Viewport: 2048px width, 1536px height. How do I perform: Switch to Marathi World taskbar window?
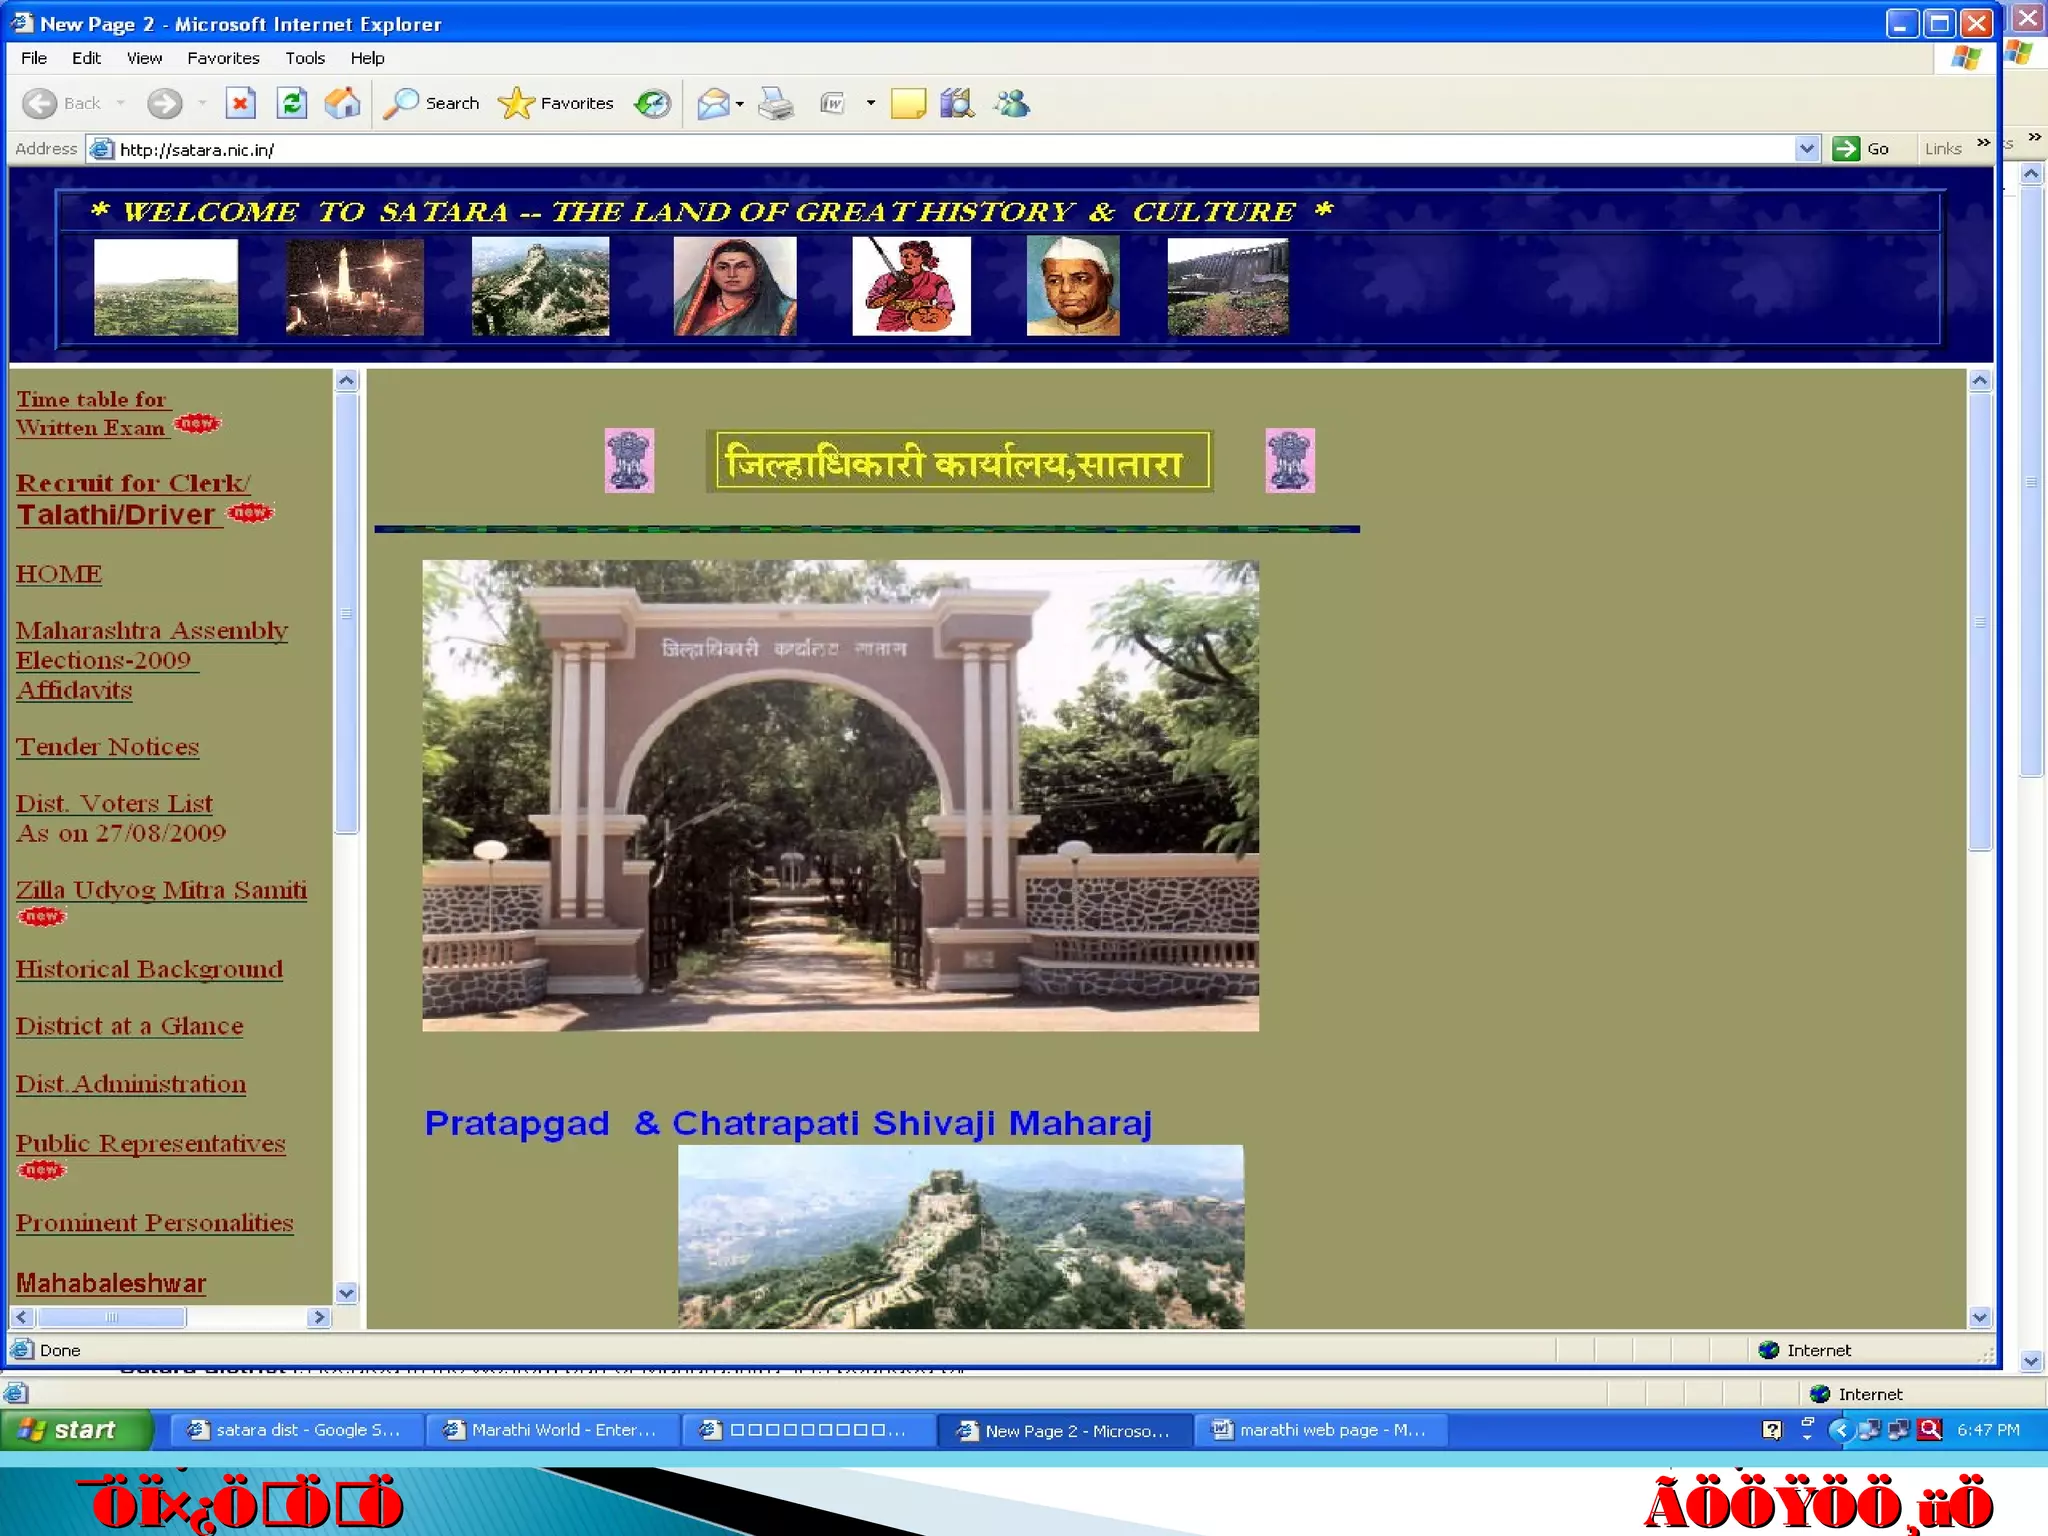pyautogui.click(x=552, y=1430)
